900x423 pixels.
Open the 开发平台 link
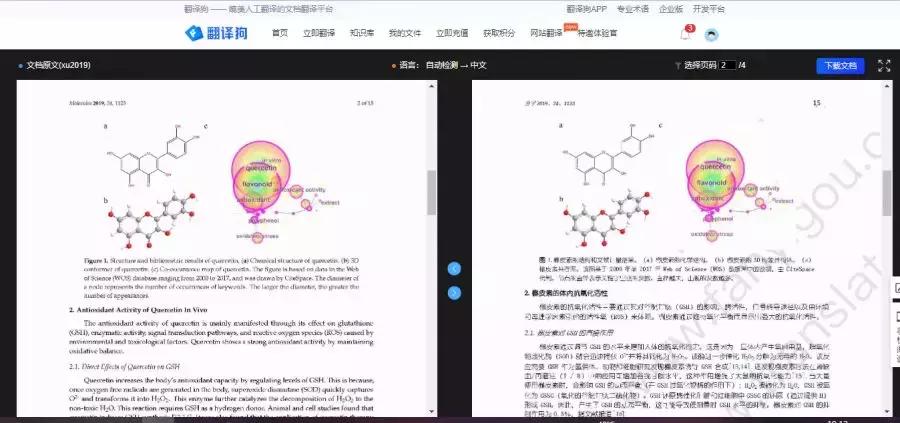coord(709,9)
